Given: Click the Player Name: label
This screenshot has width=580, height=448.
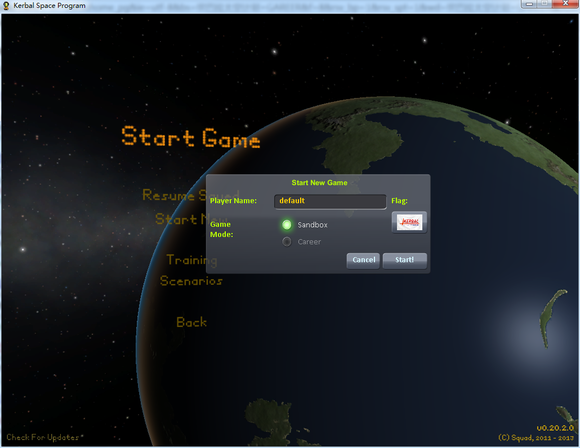Looking at the screenshot, I should coord(233,201).
